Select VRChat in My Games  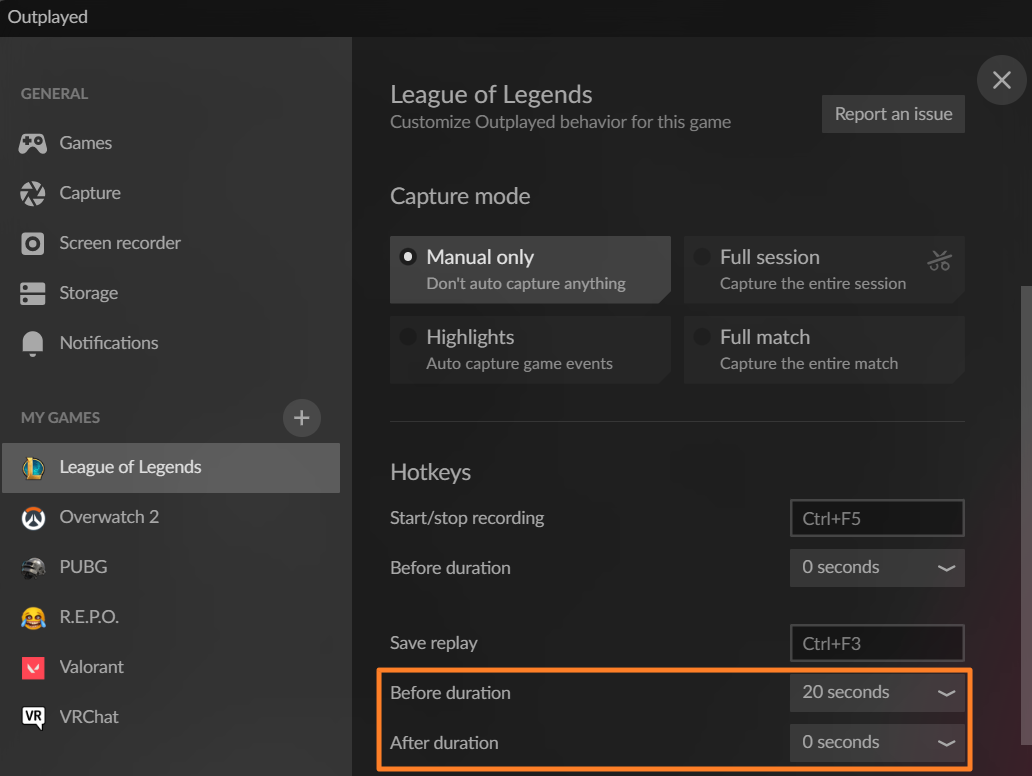click(x=171, y=717)
